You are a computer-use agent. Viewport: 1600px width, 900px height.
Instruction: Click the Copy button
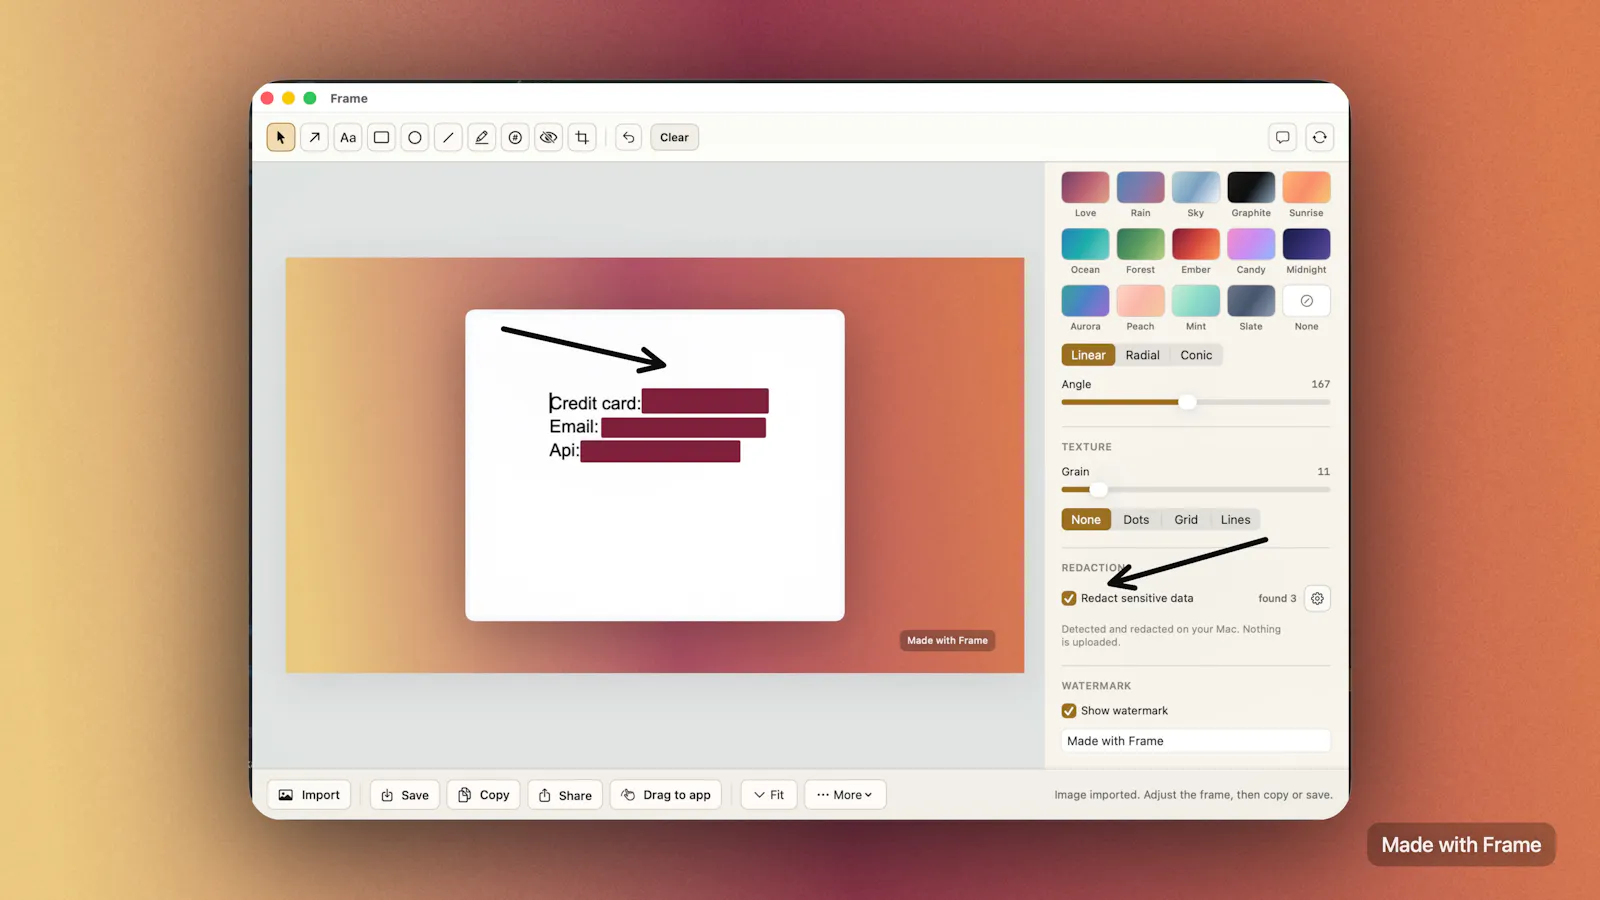pyautogui.click(x=484, y=795)
